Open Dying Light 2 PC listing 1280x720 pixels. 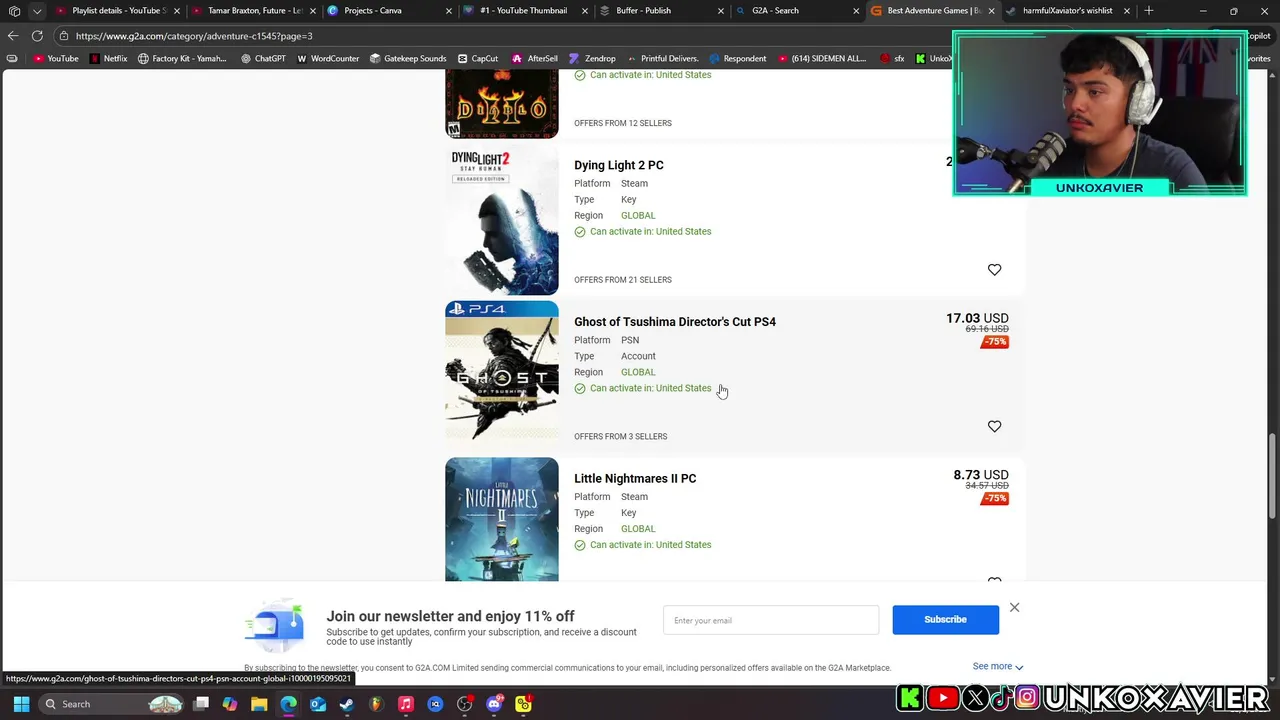(618, 165)
